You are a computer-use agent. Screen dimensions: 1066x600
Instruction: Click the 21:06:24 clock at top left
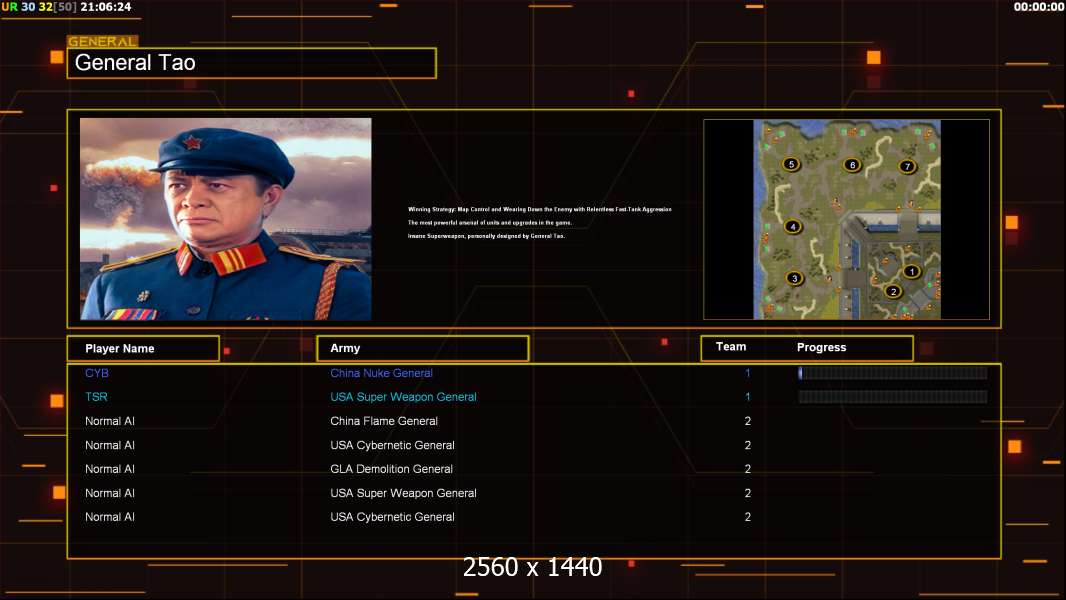(105, 7)
